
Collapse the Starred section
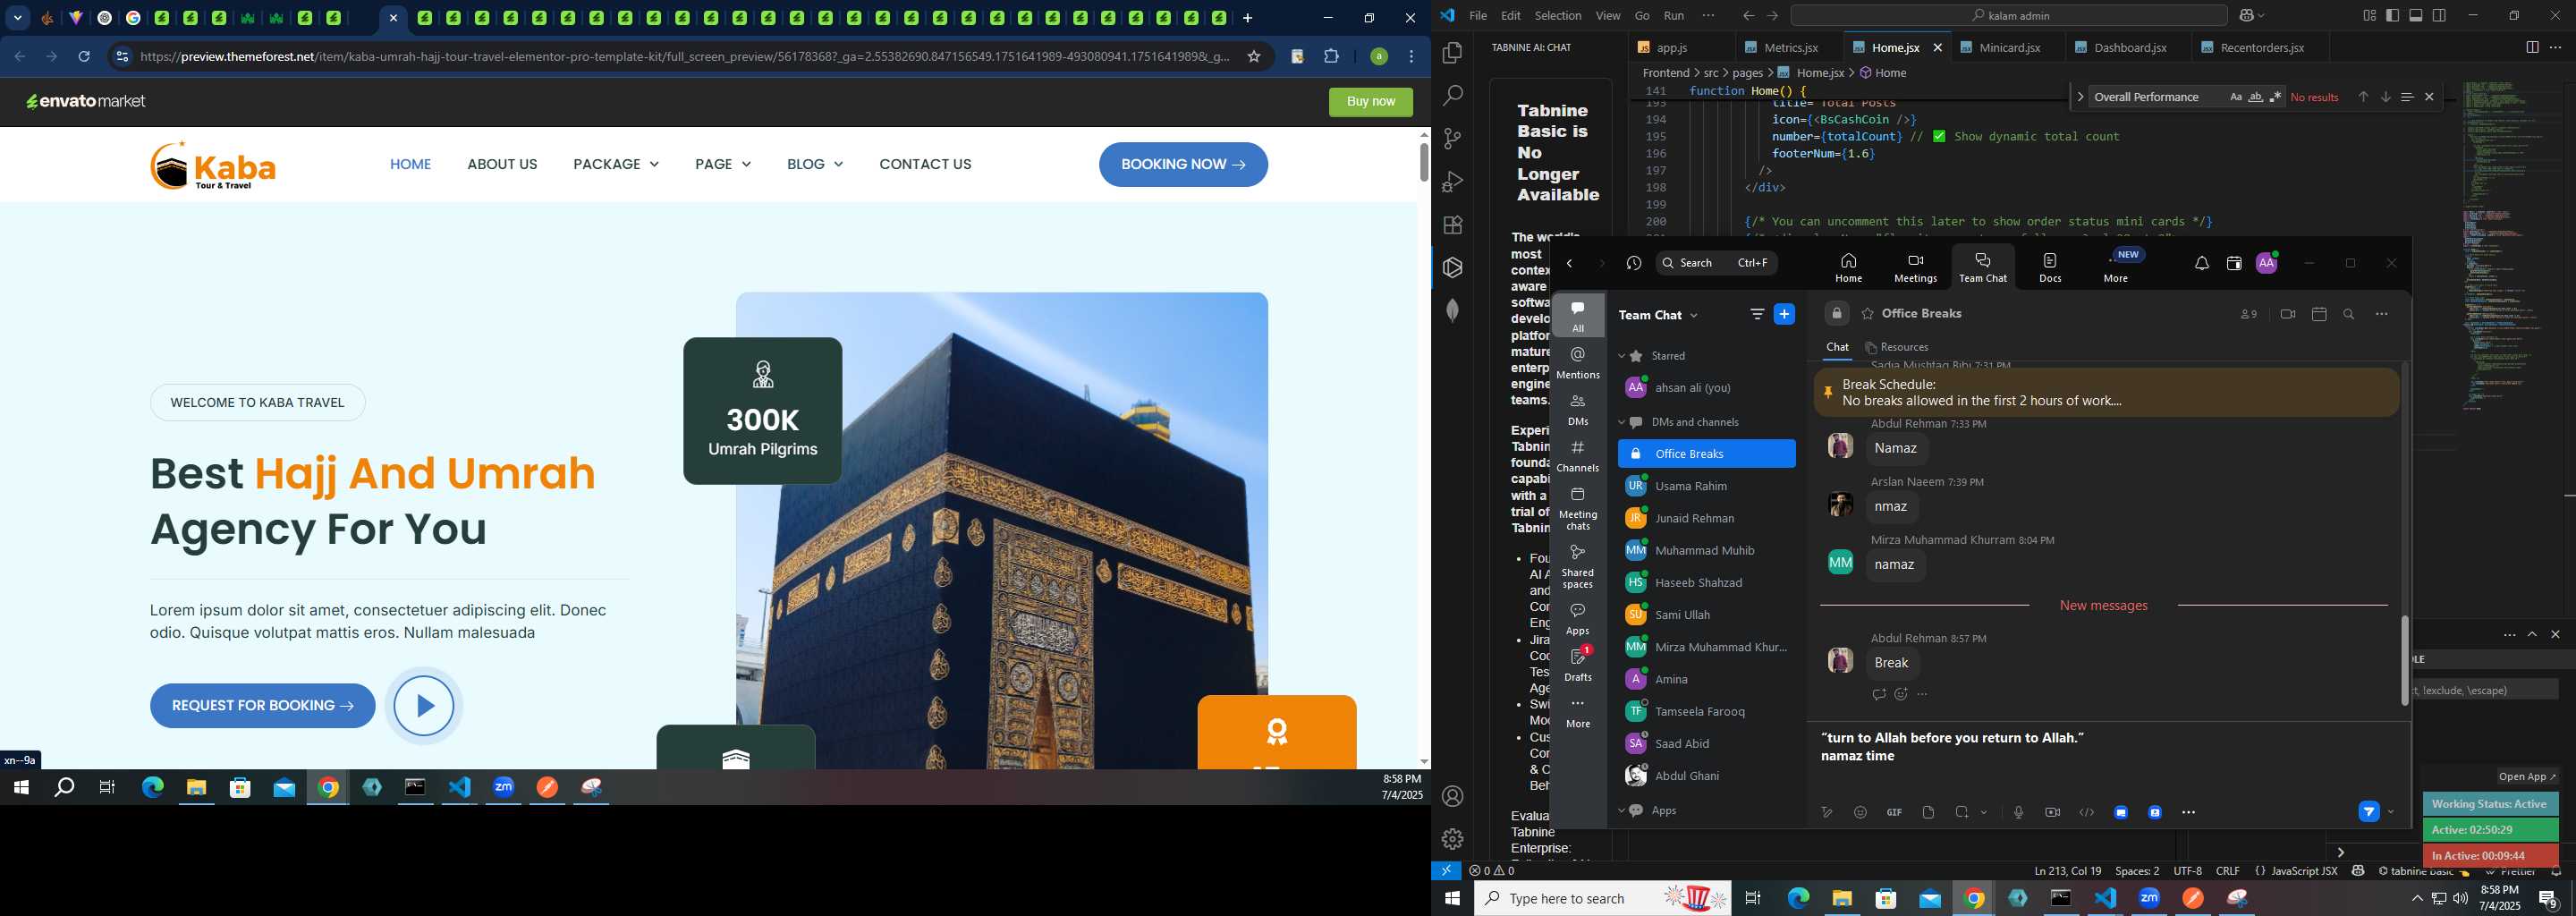[x=1622, y=356]
